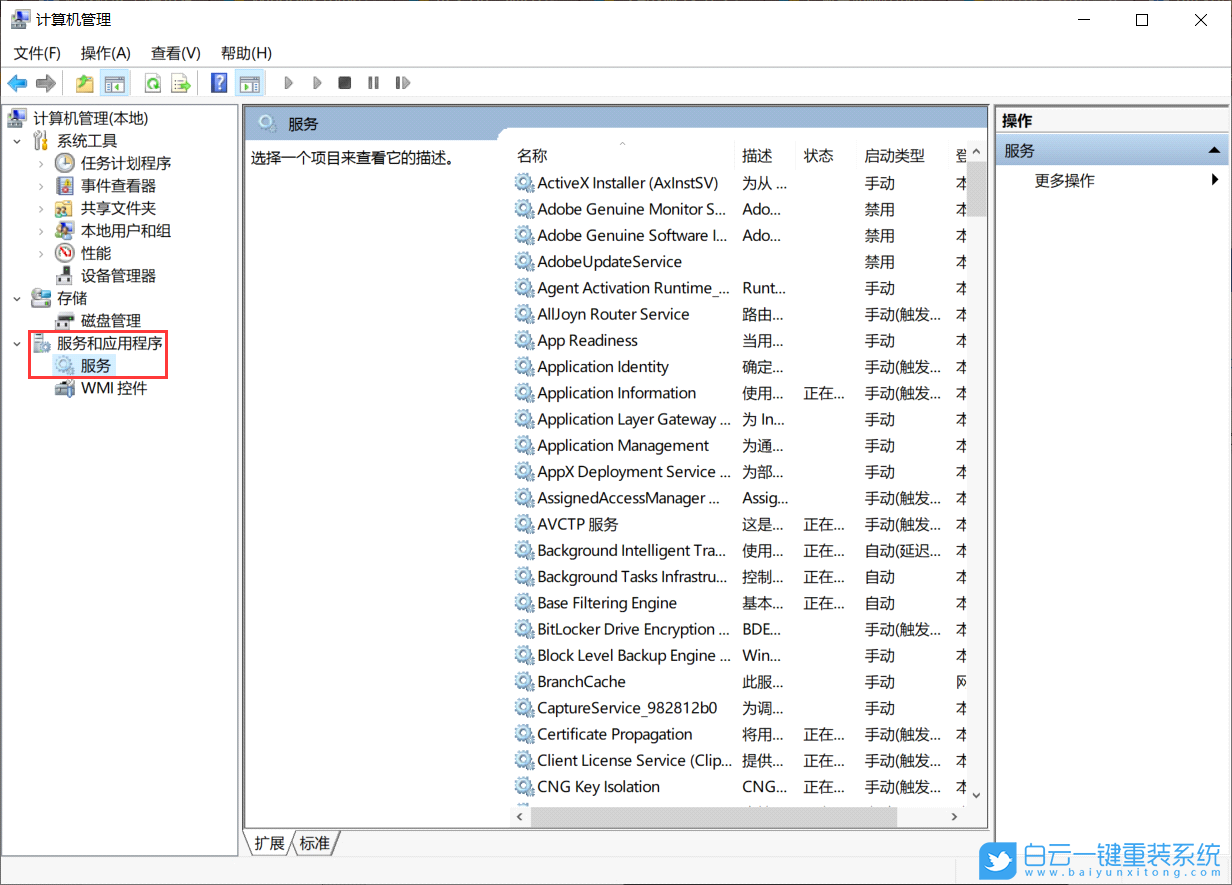Click the Export List icon
1232x885 pixels.
[181, 82]
